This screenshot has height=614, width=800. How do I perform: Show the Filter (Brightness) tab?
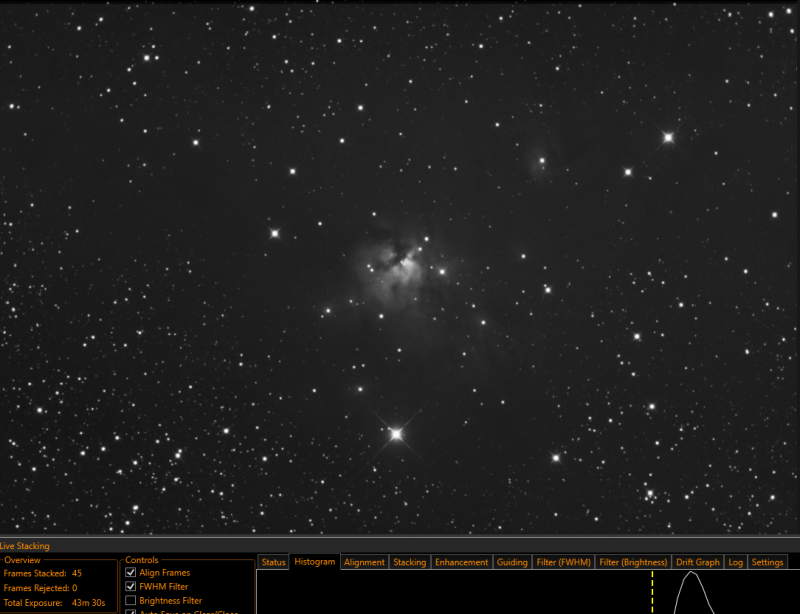pyautogui.click(x=633, y=562)
